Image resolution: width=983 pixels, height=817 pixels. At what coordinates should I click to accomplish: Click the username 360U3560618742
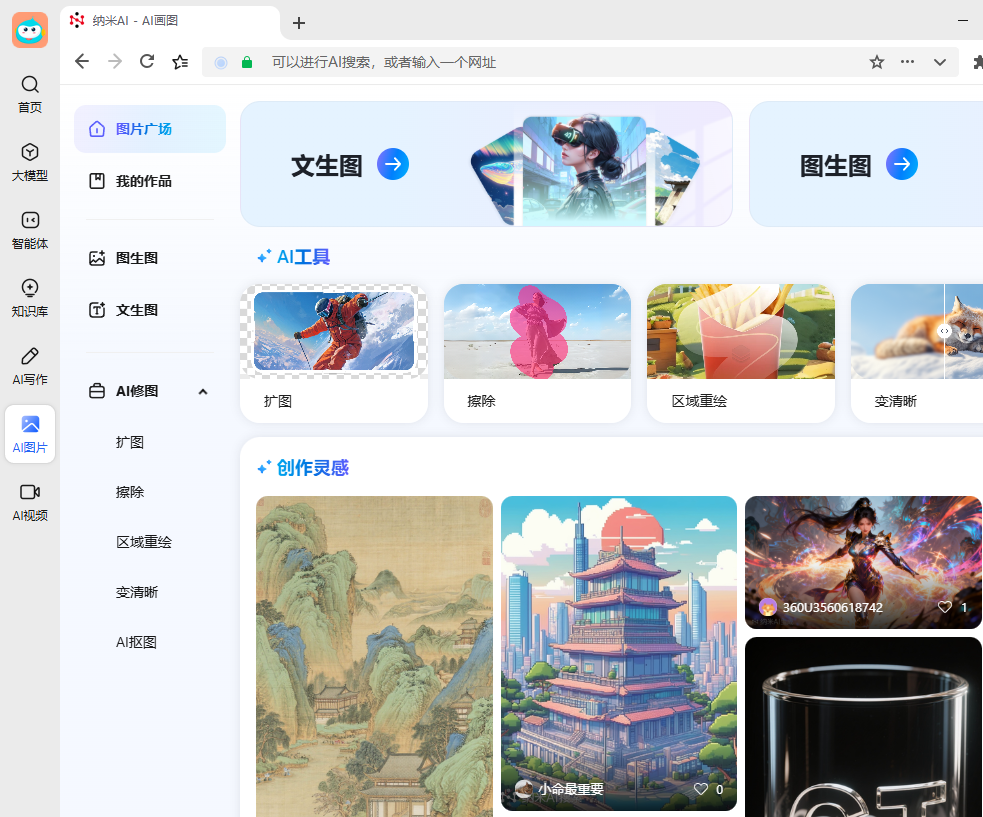[x=833, y=608]
